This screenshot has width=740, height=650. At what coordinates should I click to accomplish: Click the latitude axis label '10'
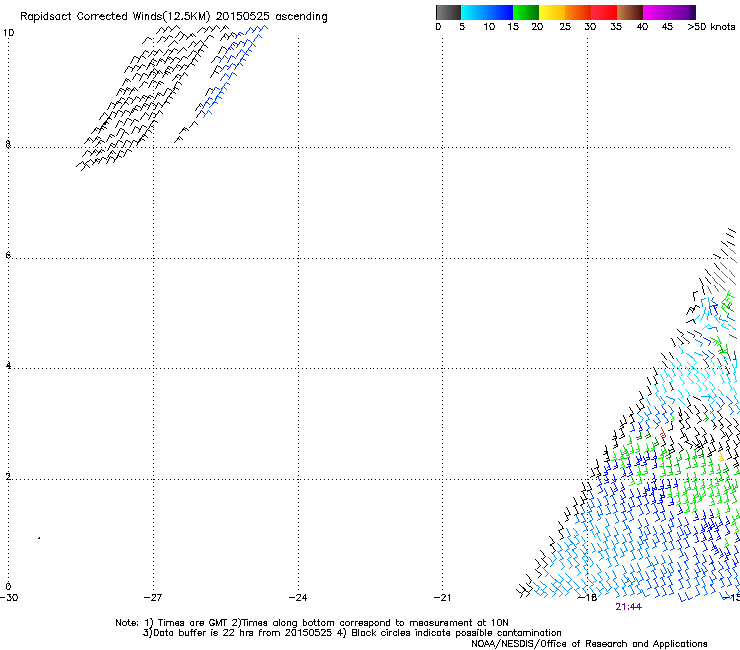pyautogui.click(x=8, y=33)
